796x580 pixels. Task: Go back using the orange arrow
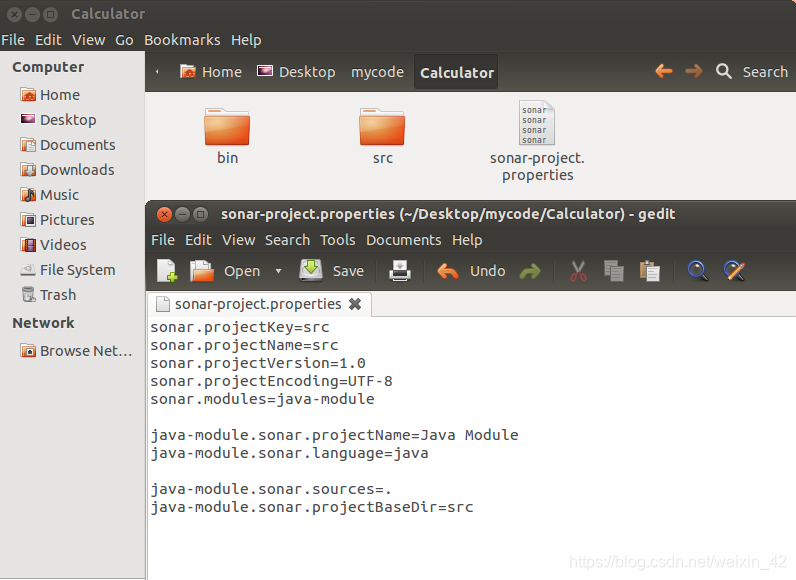[664, 71]
